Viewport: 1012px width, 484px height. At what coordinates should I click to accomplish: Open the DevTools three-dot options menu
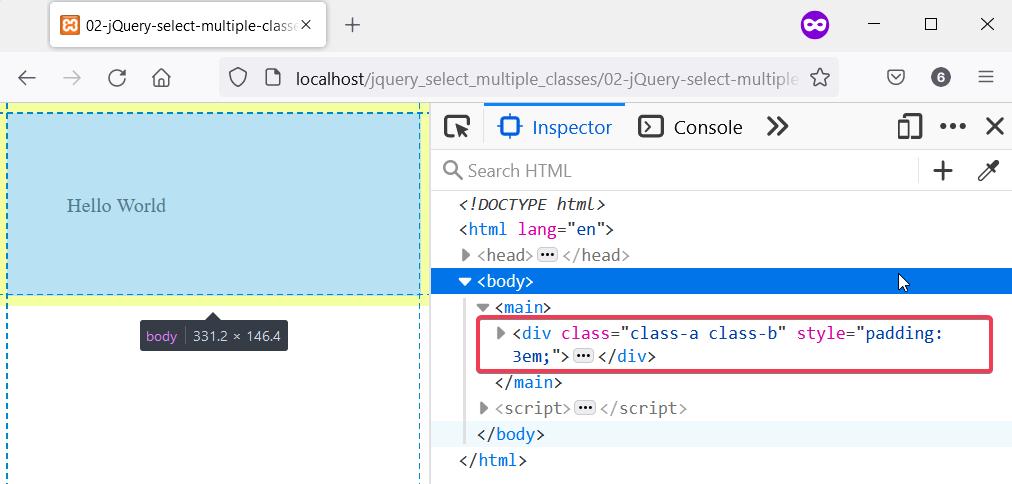(953, 127)
